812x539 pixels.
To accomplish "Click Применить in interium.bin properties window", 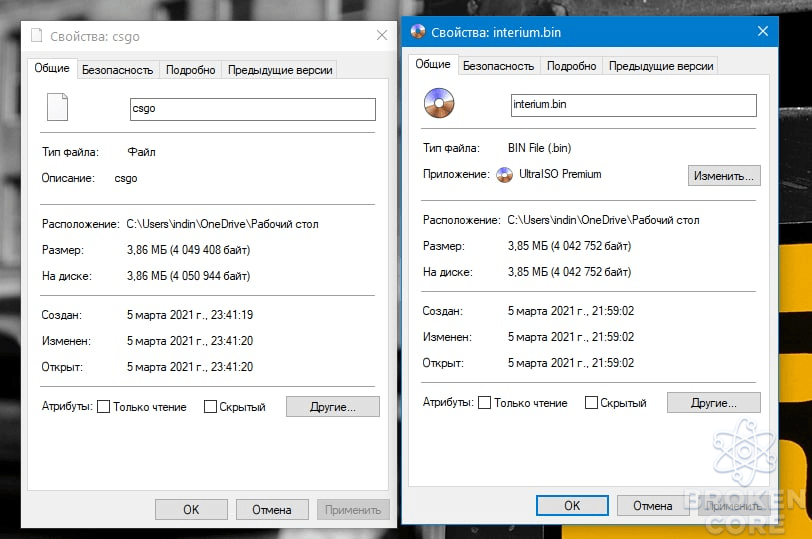I will [734, 506].
